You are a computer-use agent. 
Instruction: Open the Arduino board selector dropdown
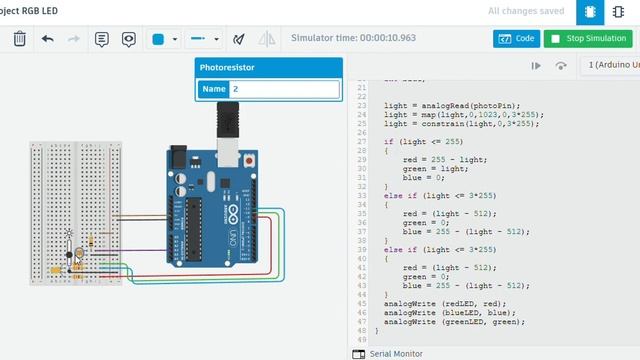click(611, 65)
